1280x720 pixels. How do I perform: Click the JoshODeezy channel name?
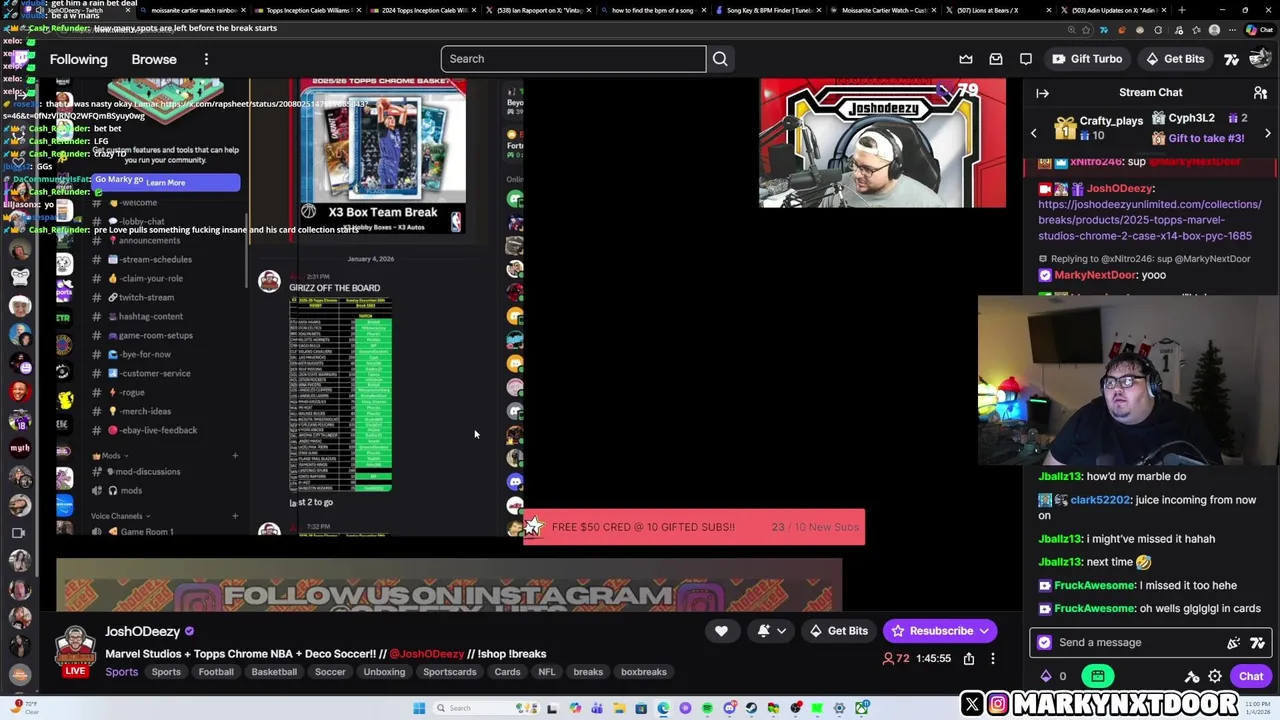[x=142, y=631]
